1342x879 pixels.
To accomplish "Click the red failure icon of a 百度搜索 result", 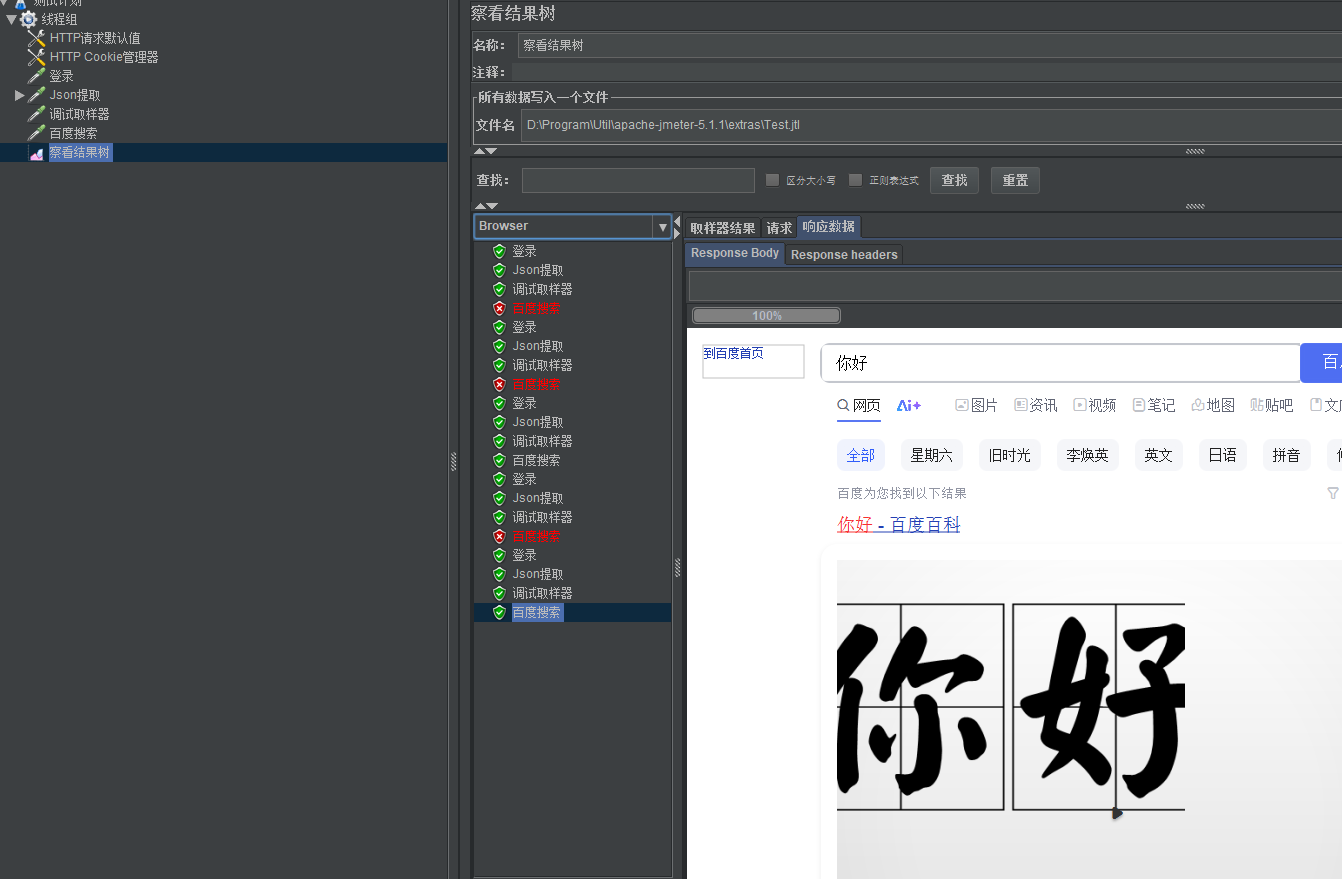I will tap(498, 308).
